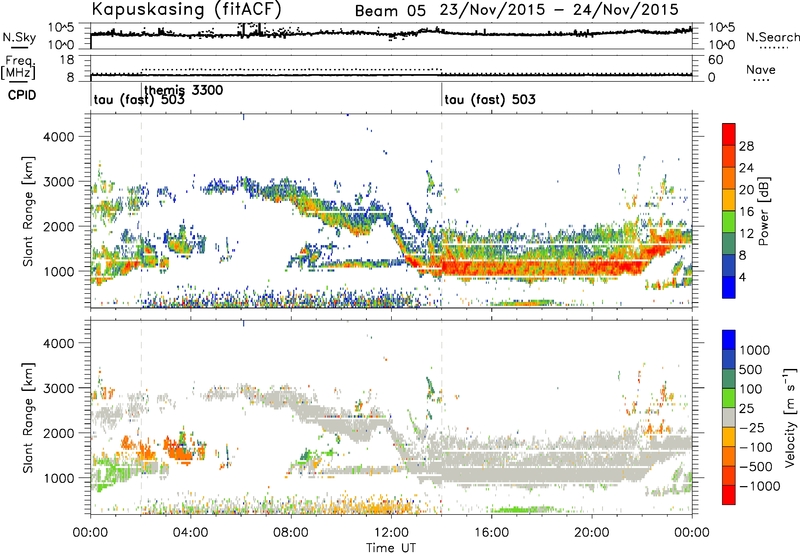Click the orange velocity patch near 03:30
This screenshot has height=554, width=800.
pyautogui.click(x=178, y=450)
